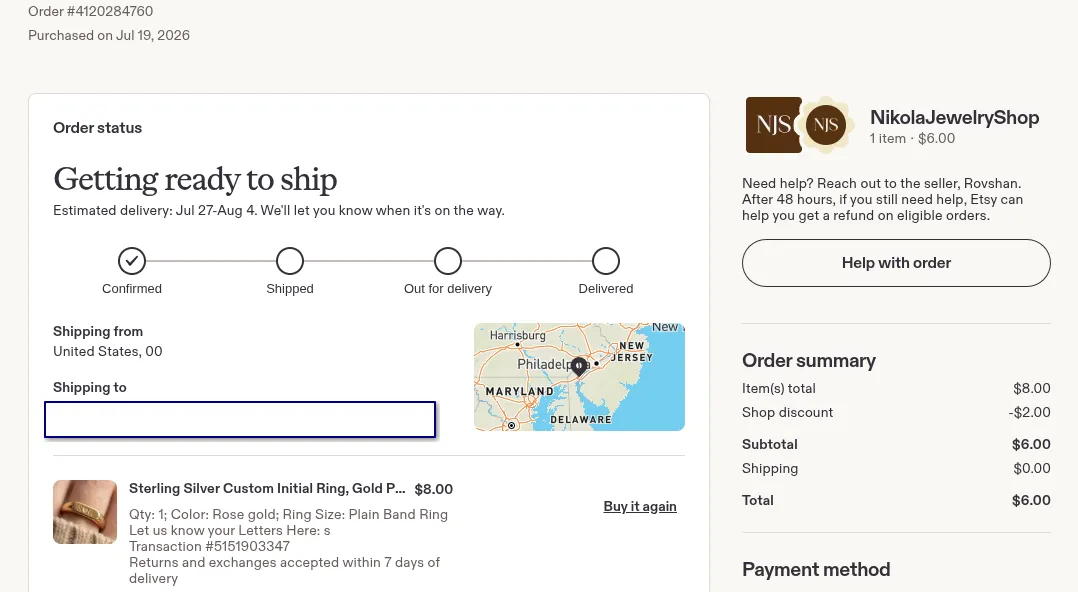Click the Payment method heading
Screen dimensions: 1078x592
pos(816,569)
